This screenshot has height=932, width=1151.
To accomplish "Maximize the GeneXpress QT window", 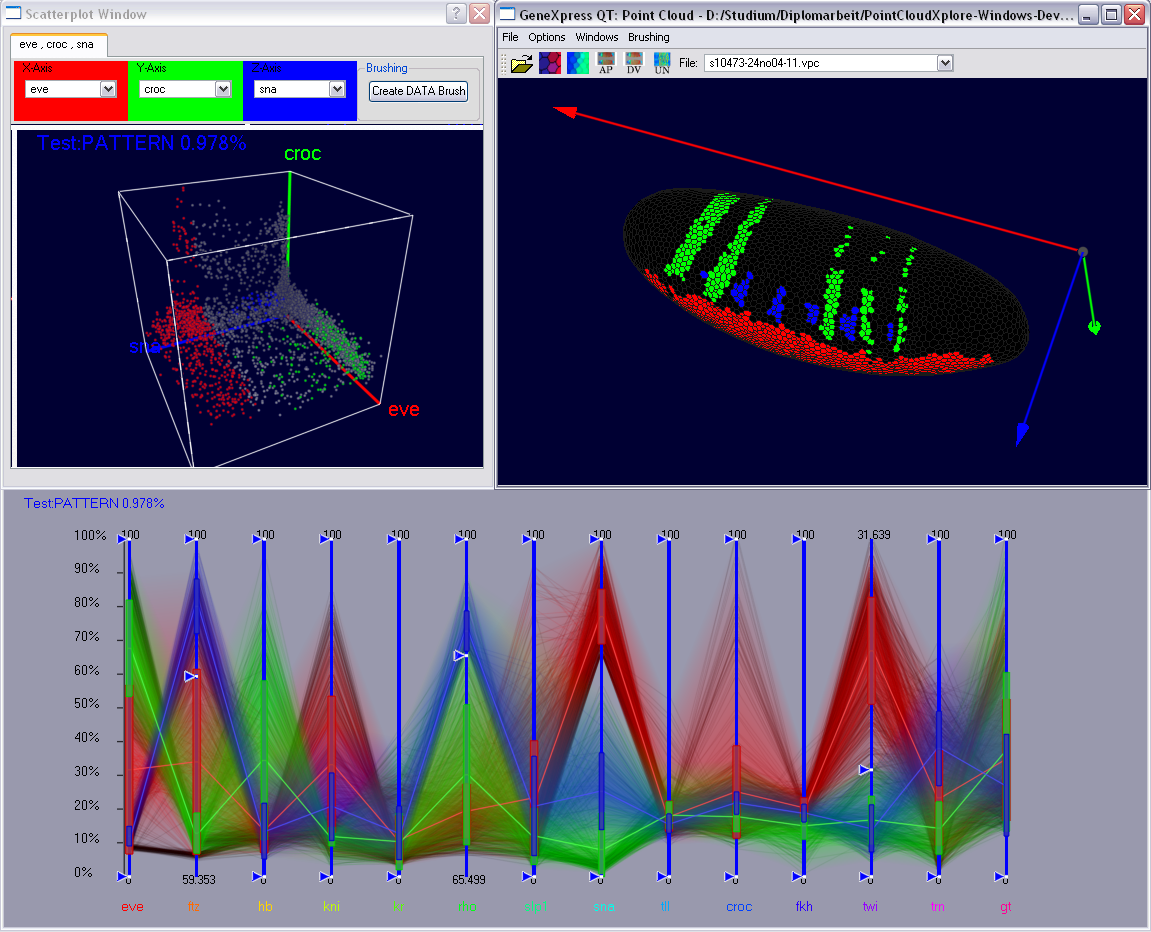I will tap(1112, 14).
